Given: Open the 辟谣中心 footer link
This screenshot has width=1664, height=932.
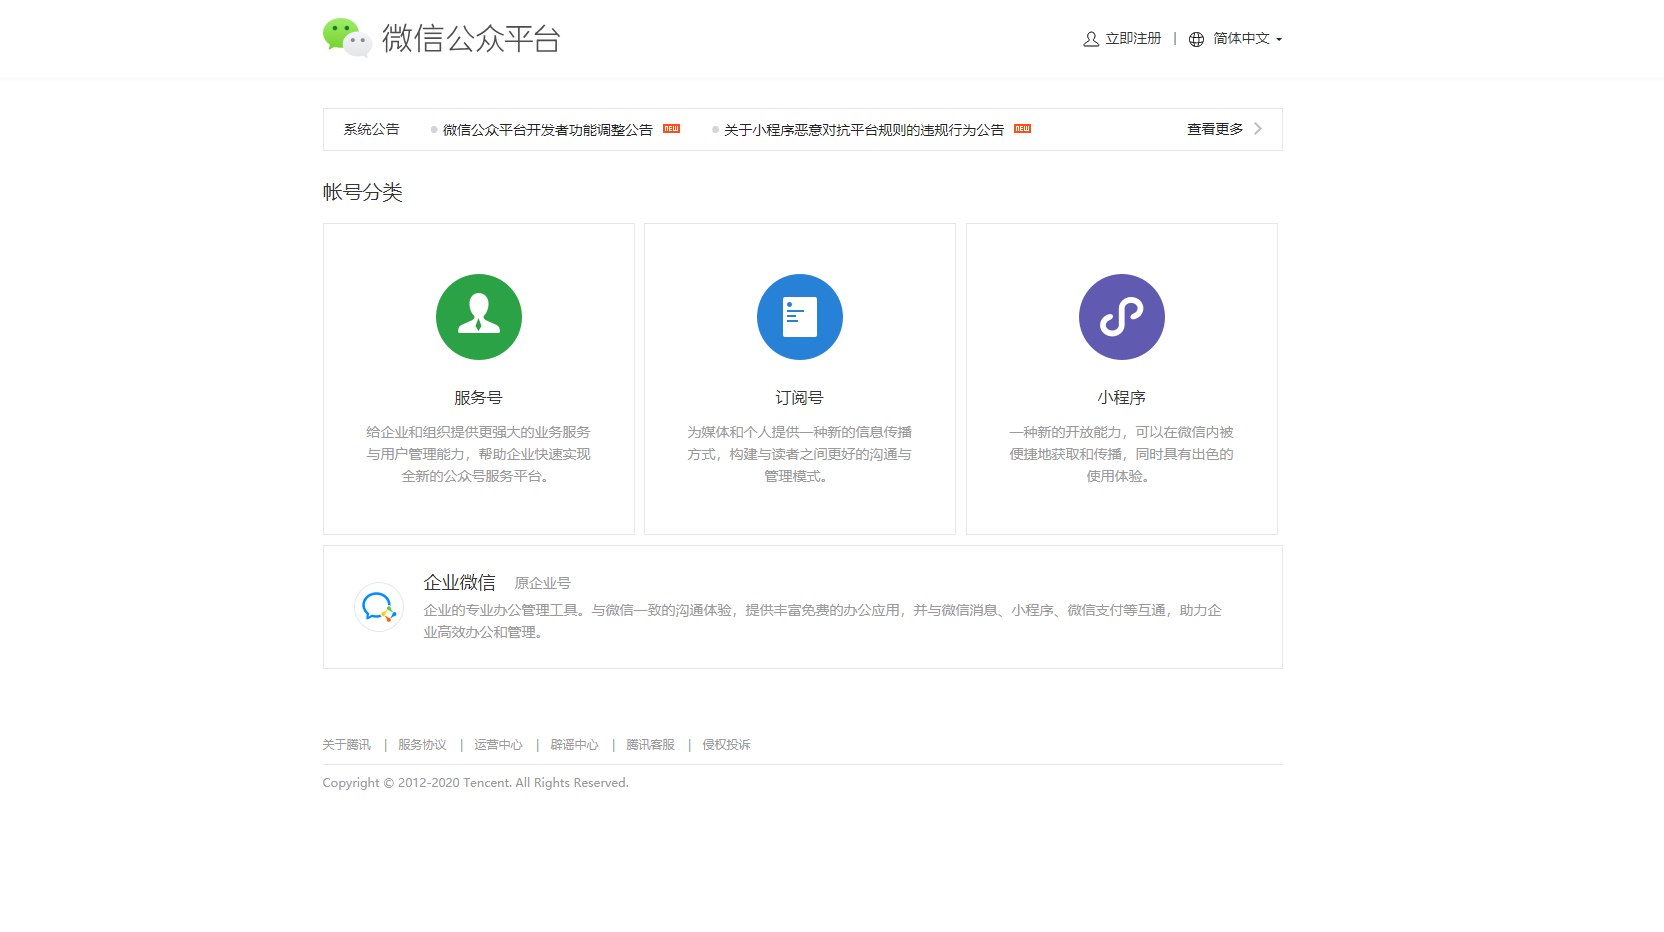Looking at the screenshot, I should [x=574, y=745].
